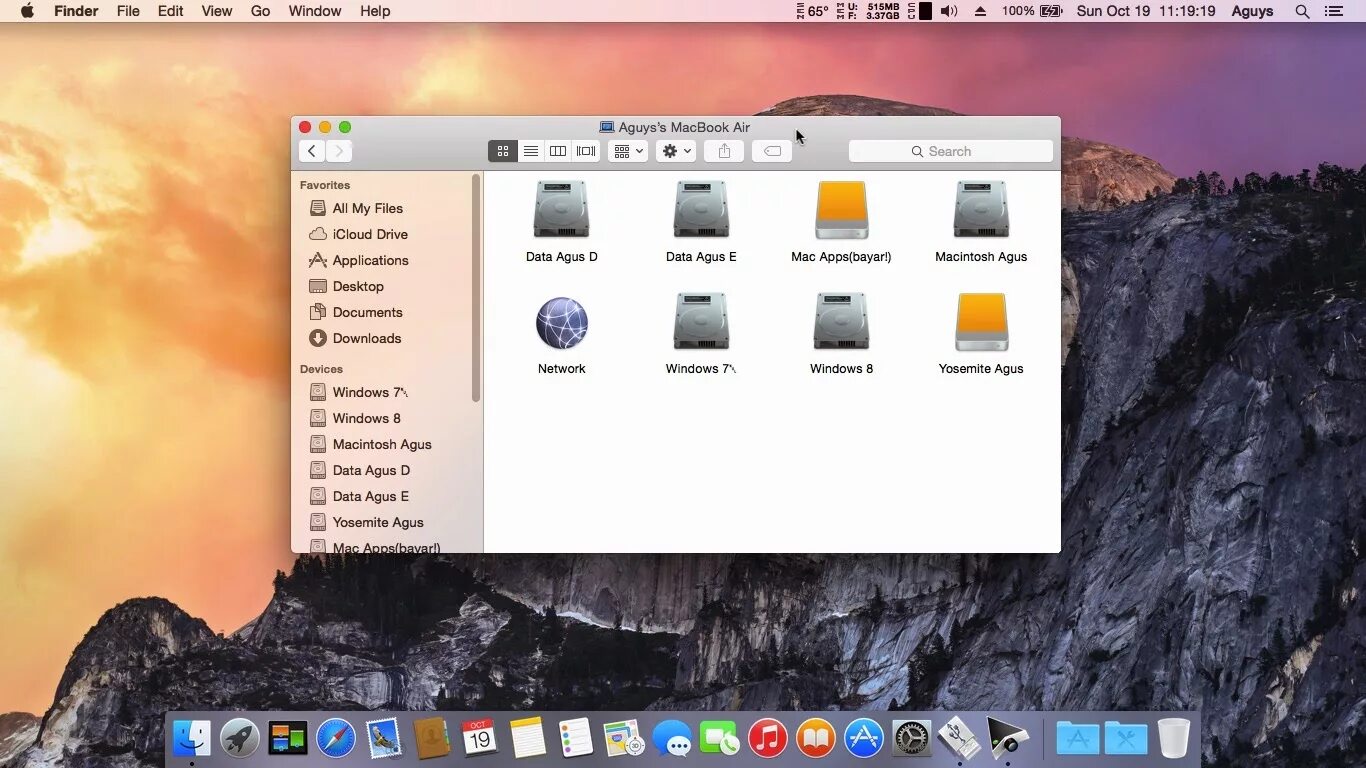Screen dimensions: 1366x768
Task: Open the Edit menu
Action: 170,11
